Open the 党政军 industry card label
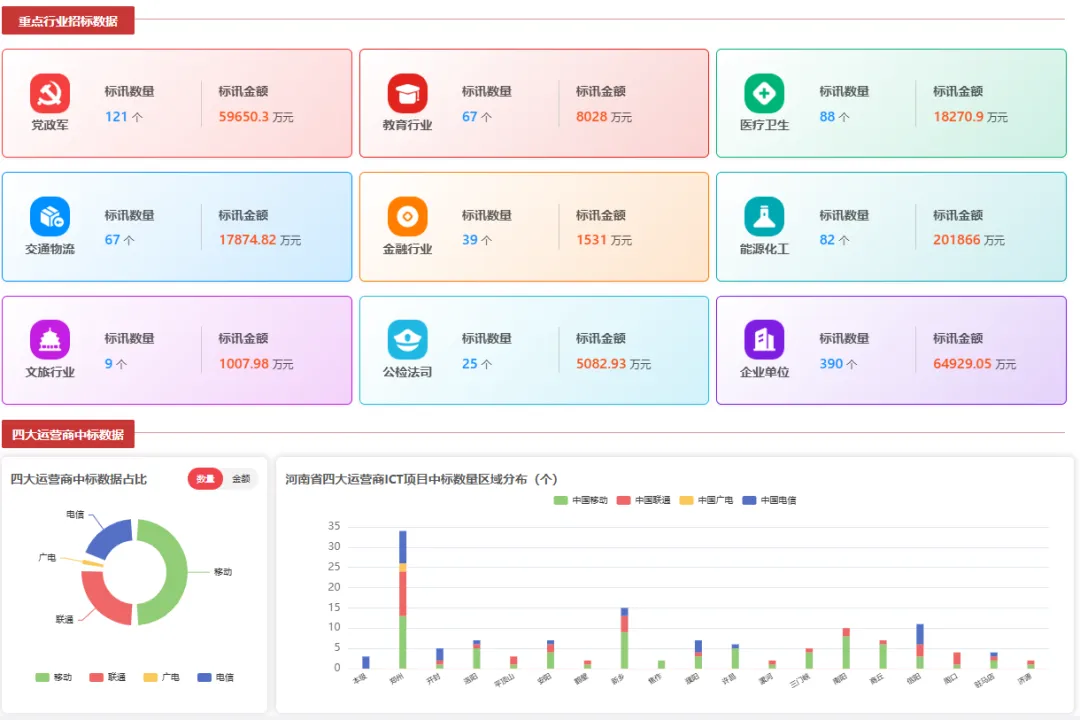 [50, 125]
